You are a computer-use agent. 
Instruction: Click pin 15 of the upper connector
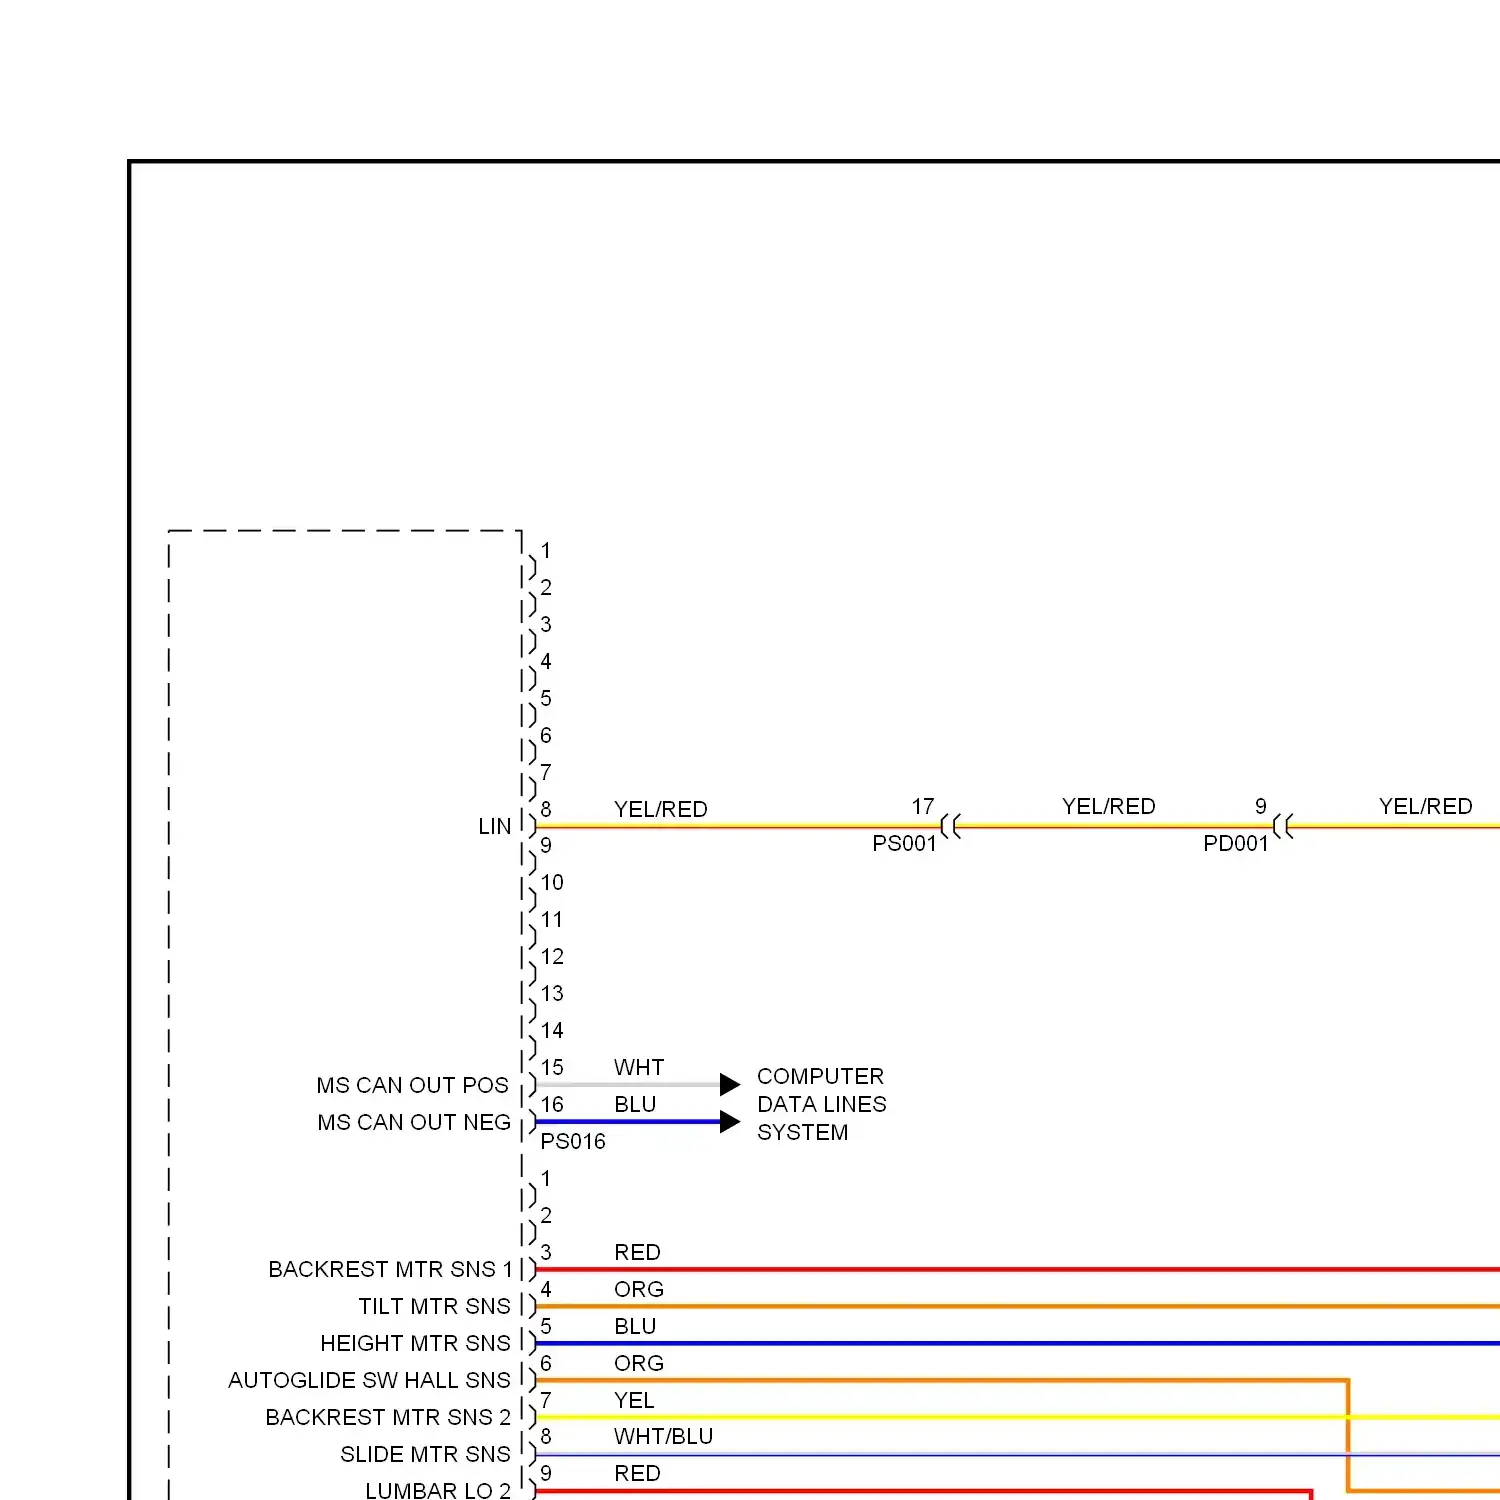pos(552,1067)
